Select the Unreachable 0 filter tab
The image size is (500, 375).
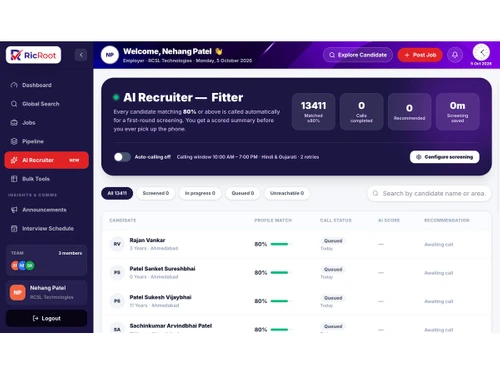(x=287, y=193)
